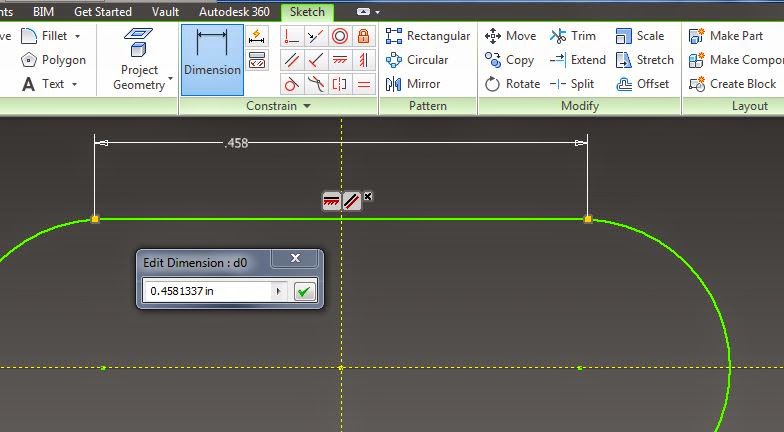Select the Split tool
The width and height of the screenshot is (784, 432).
click(572, 84)
